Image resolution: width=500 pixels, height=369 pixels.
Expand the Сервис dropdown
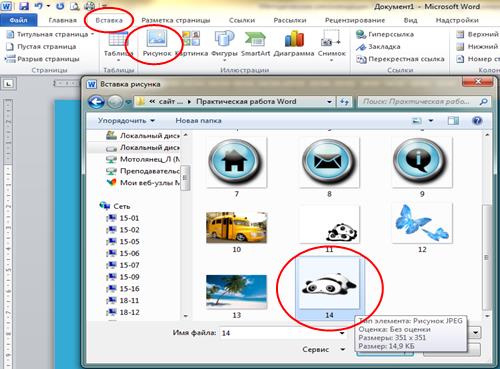pyautogui.click(x=324, y=349)
